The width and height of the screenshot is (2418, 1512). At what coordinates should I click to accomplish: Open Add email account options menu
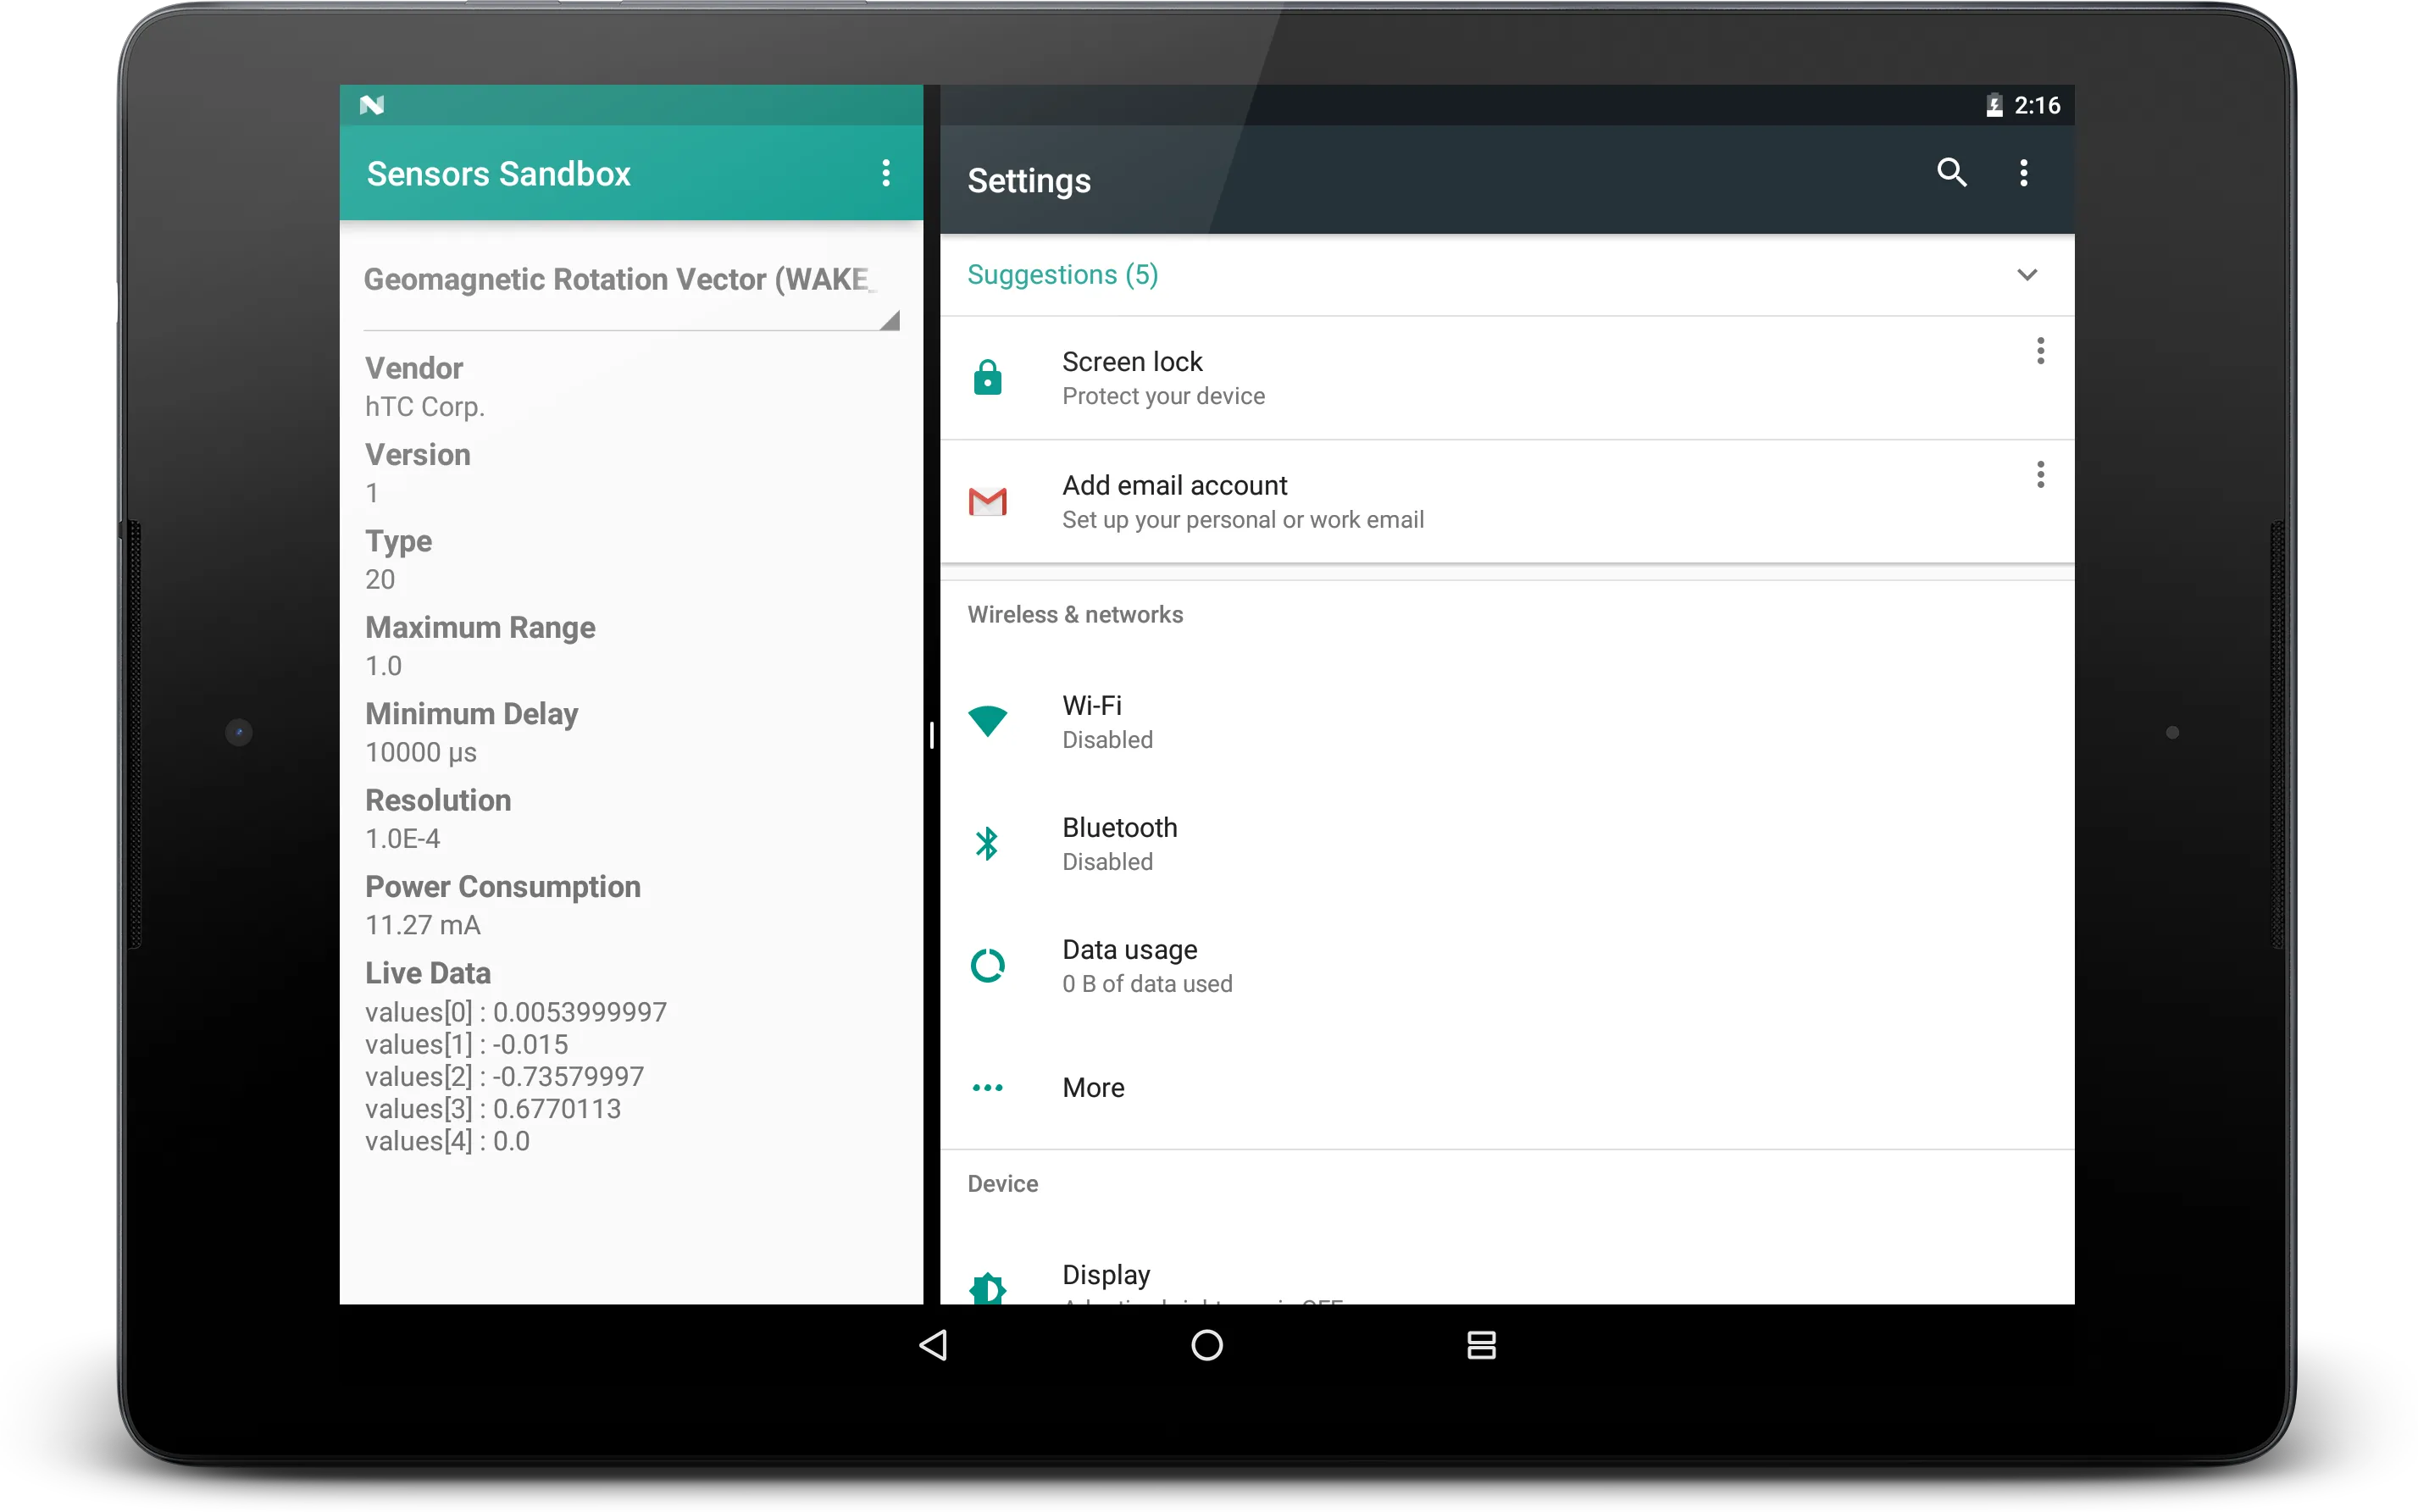(x=2040, y=475)
